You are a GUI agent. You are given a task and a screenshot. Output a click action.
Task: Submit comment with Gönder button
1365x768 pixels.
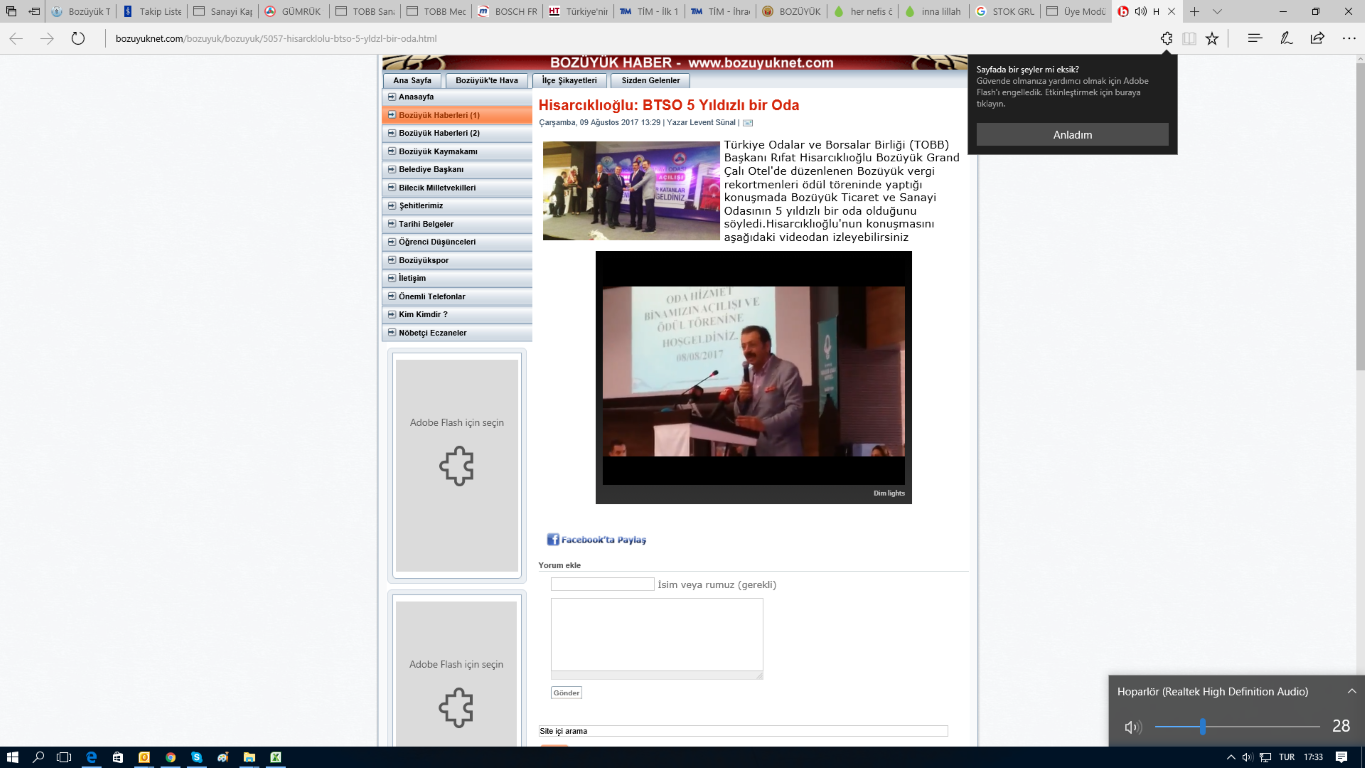pos(566,693)
